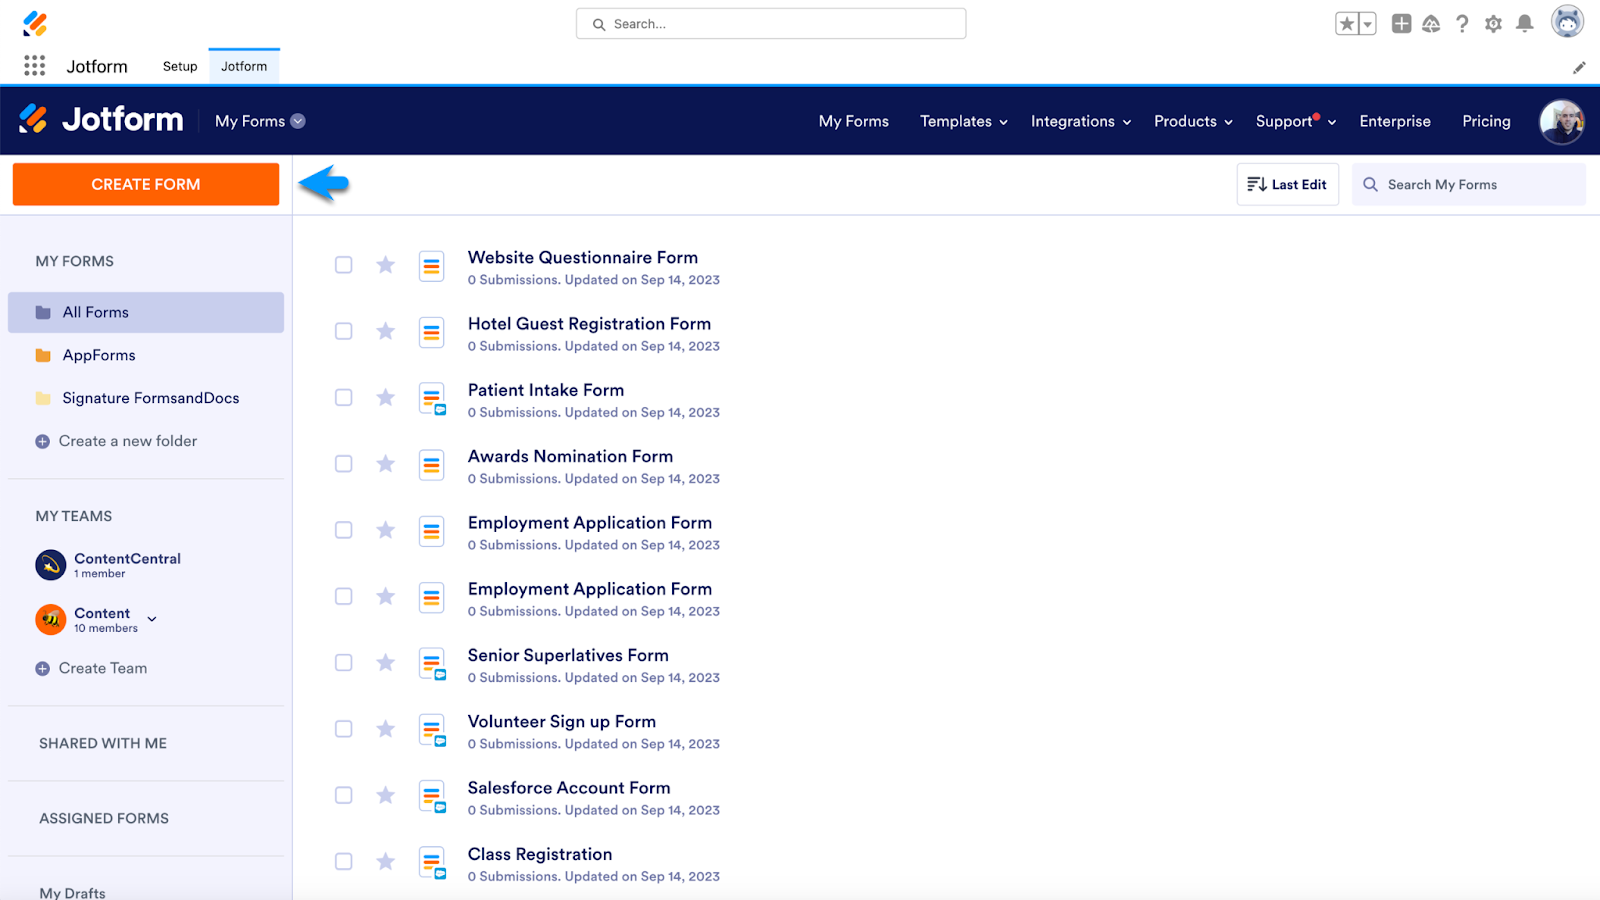Select the All Forms folder
This screenshot has height=900, width=1600.
[146, 312]
